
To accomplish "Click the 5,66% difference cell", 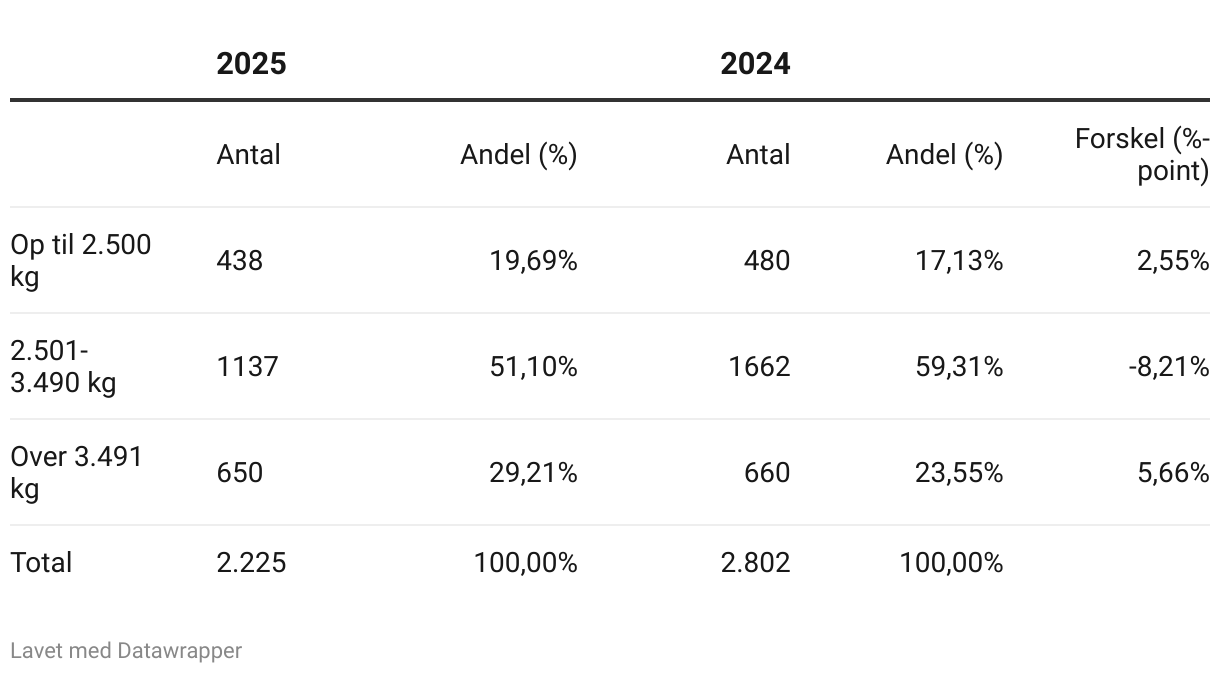I will point(1173,472).
